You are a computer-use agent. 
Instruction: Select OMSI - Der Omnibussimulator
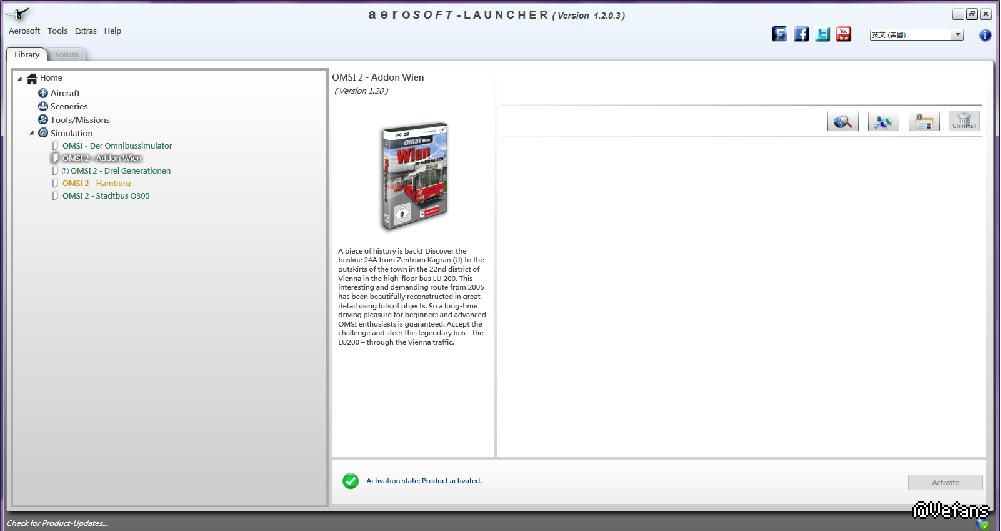117,146
